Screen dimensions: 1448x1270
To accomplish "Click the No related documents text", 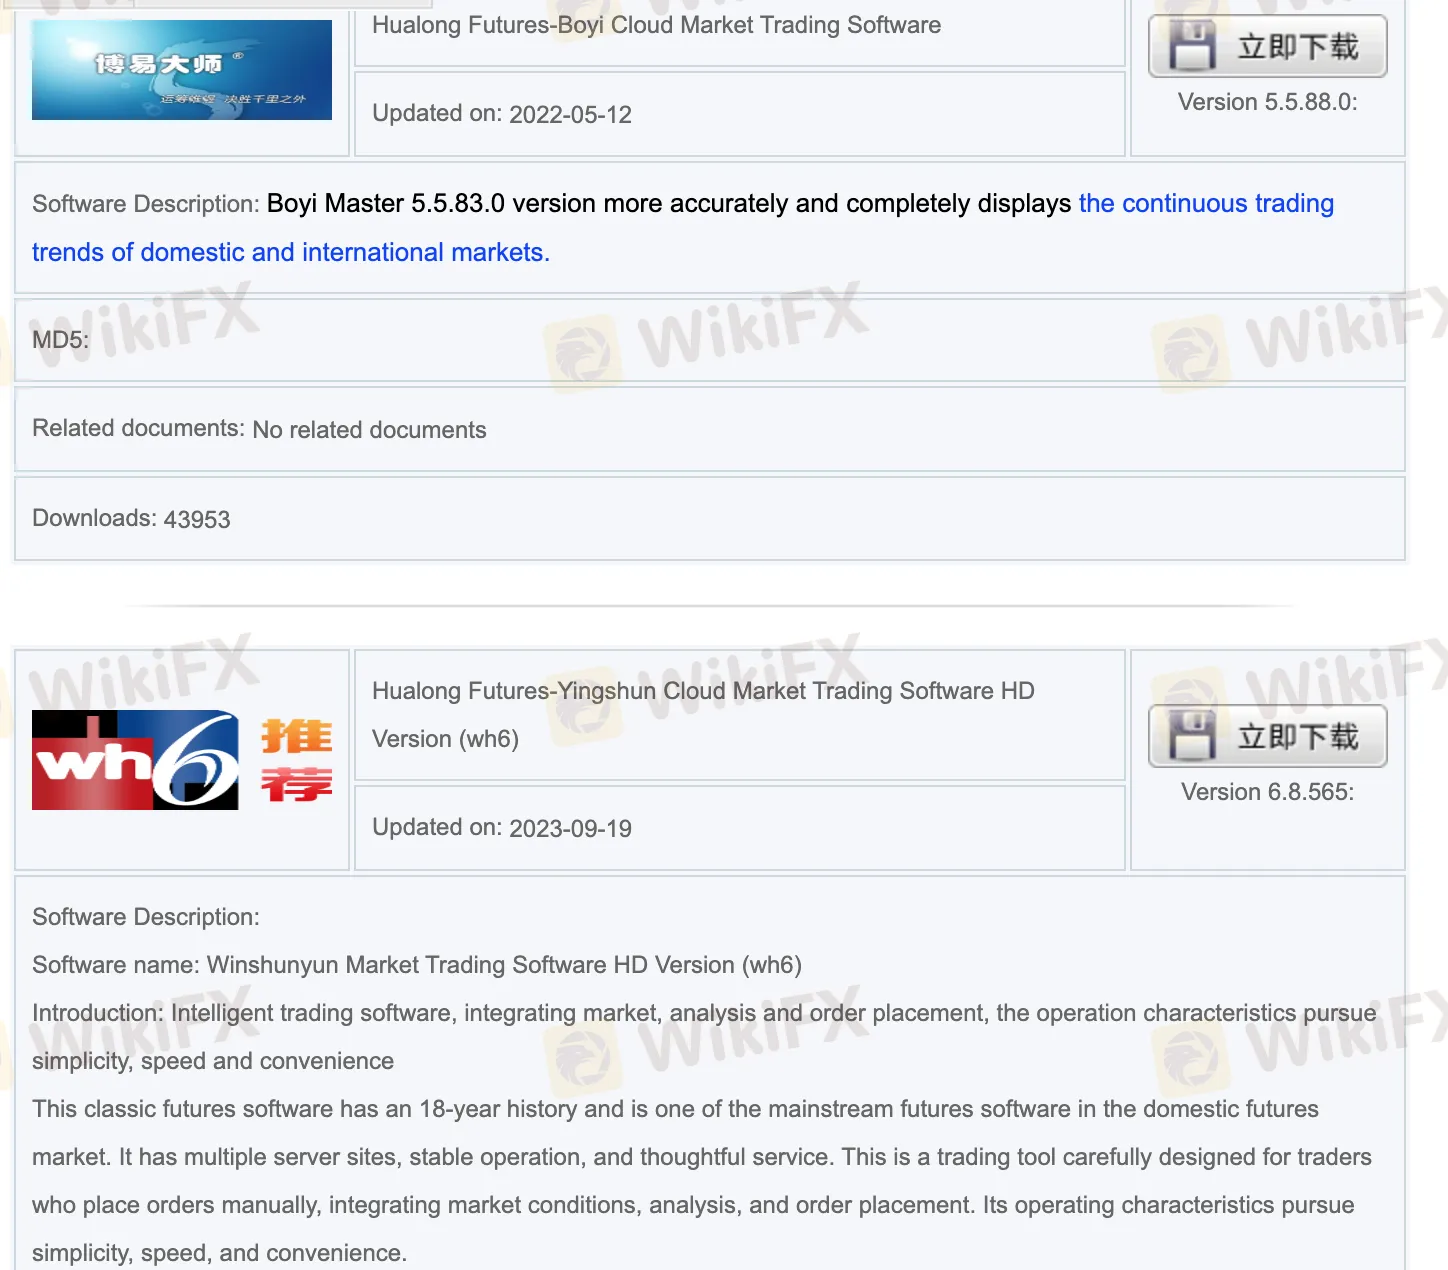I will click(368, 429).
